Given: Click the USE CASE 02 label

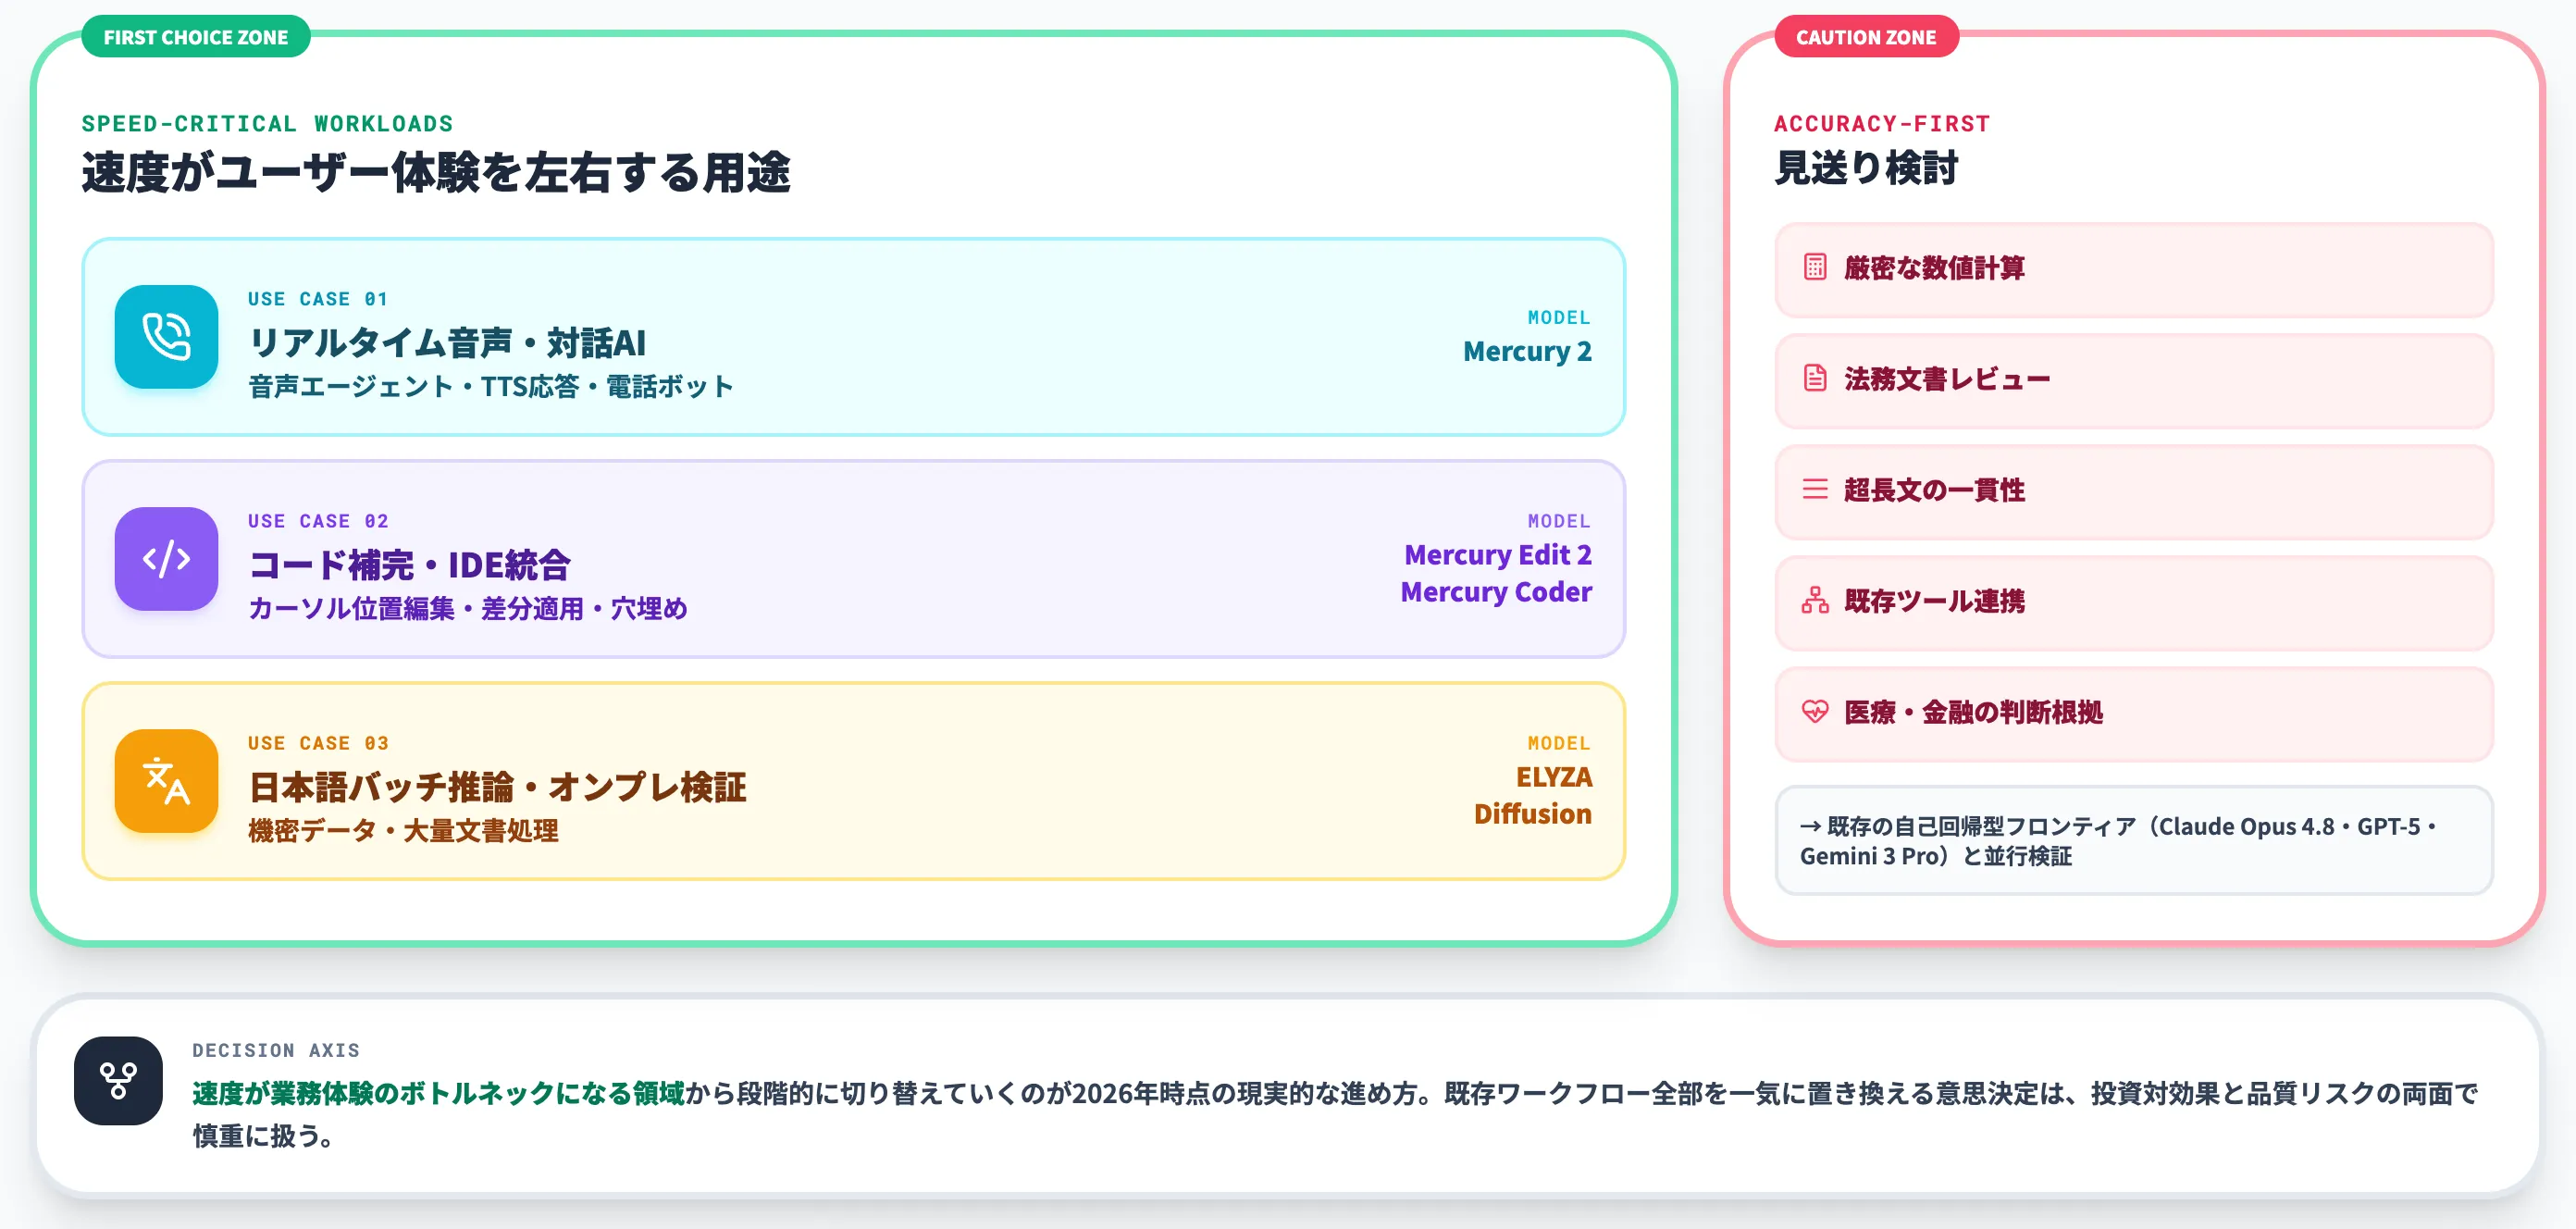Looking at the screenshot, I should point(318,521).
